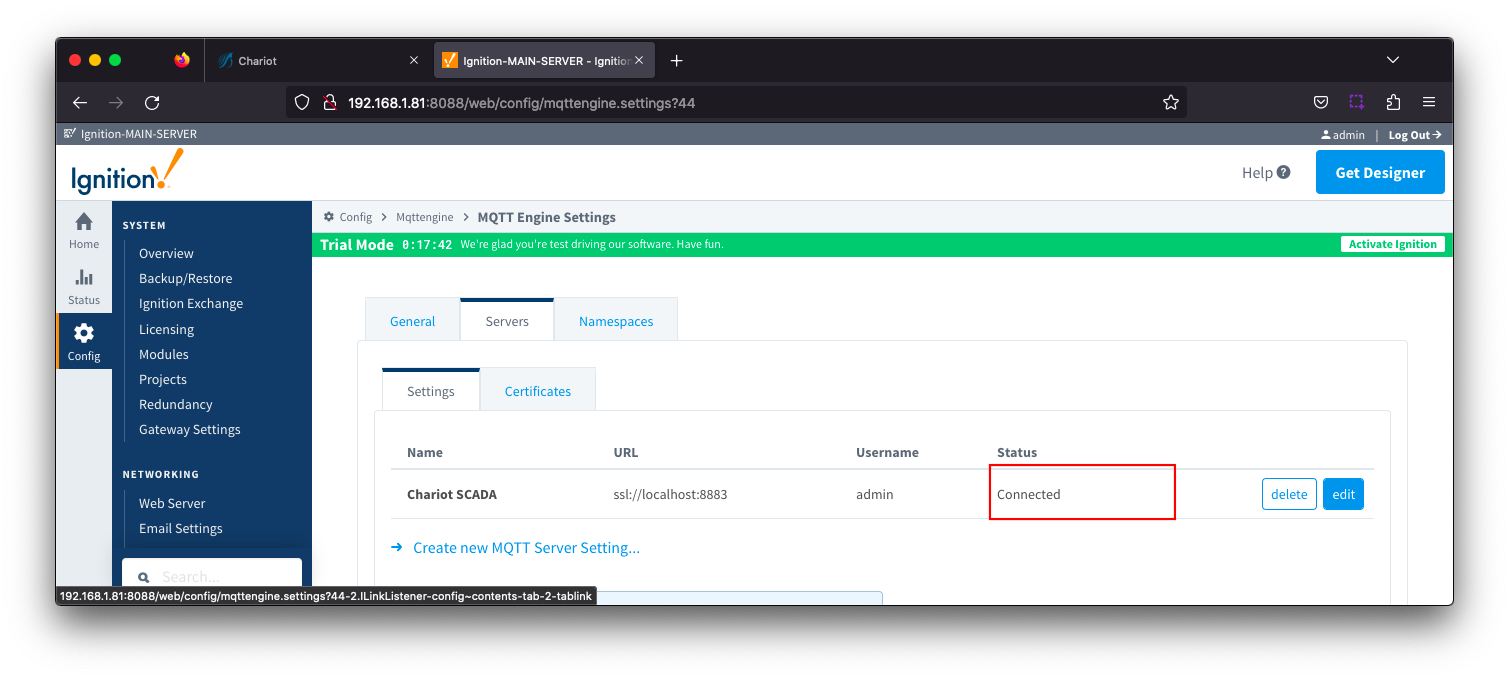Open Ignition Exchange in sidebar
Image resolution: width=1509 pixels, height=679 pixels.
pos(191,304)
